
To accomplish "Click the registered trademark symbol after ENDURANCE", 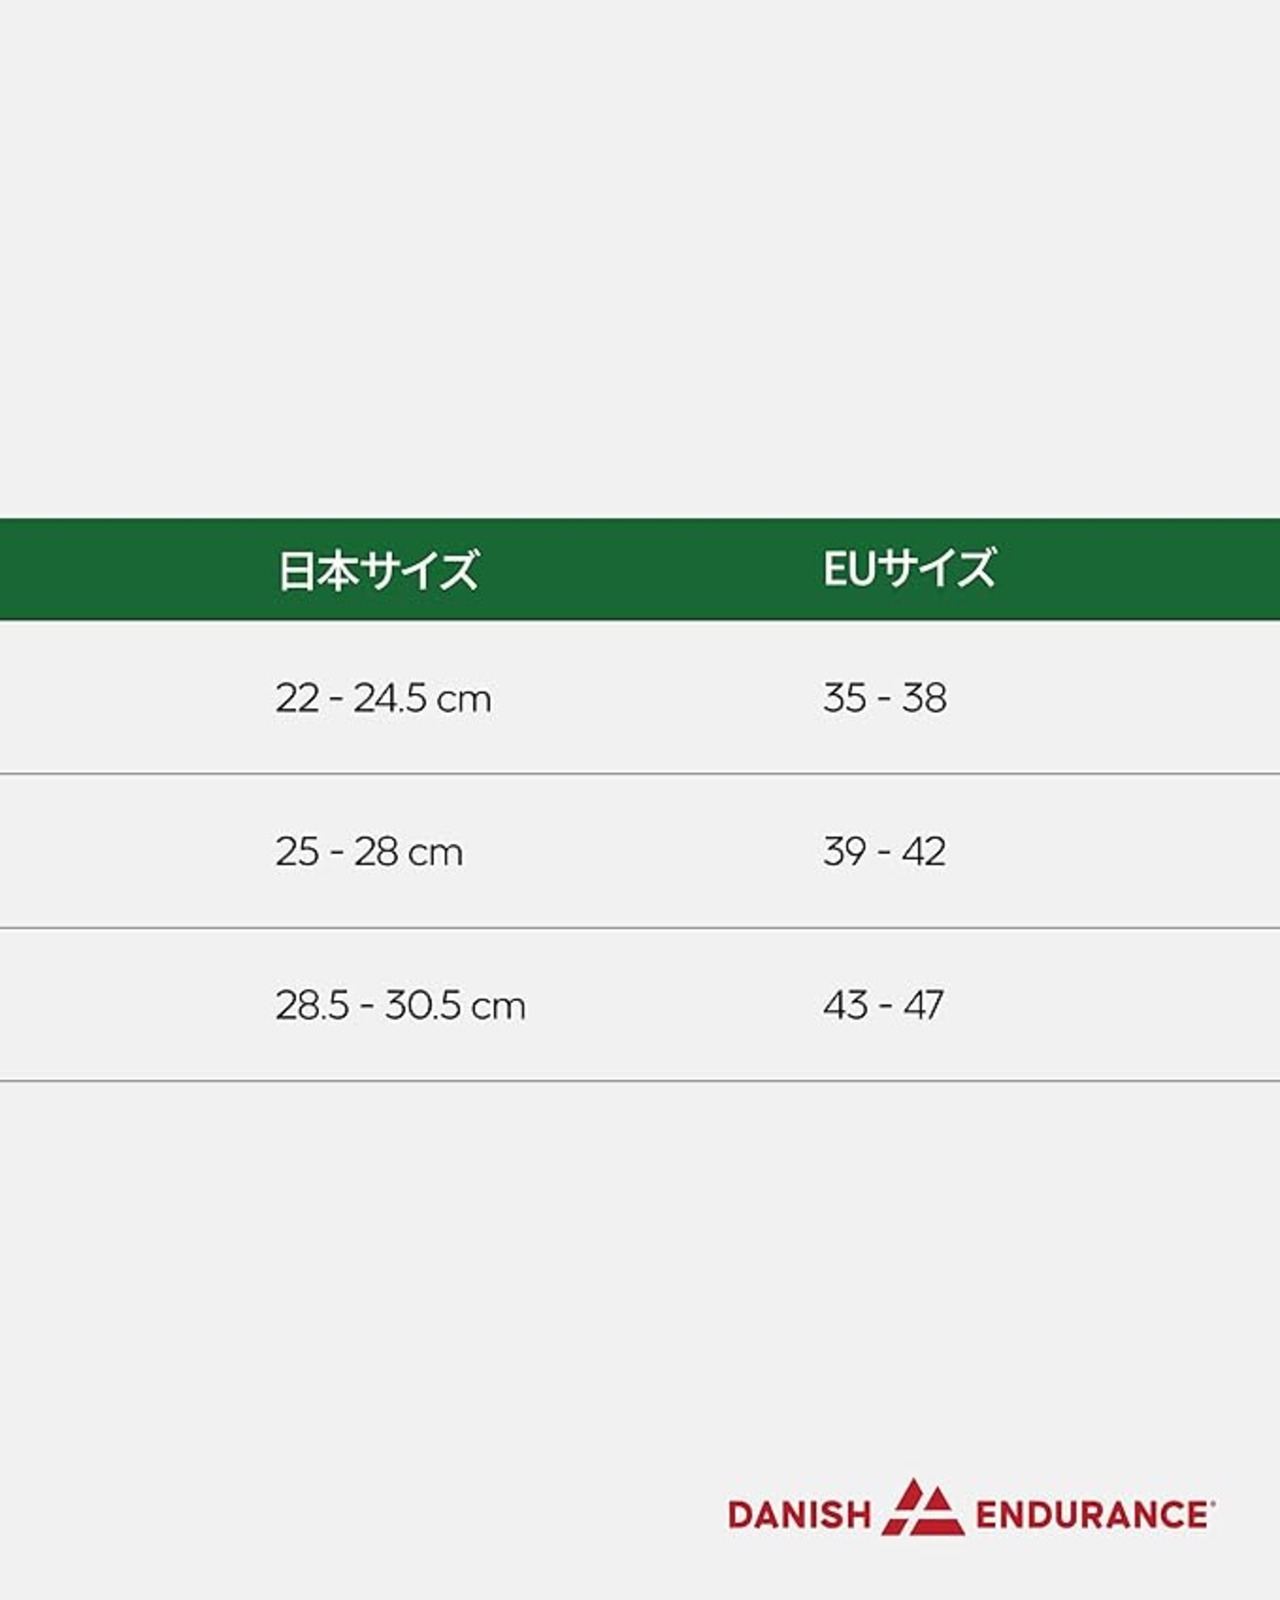I will pyautogui.click(x=1212, y=1502).
